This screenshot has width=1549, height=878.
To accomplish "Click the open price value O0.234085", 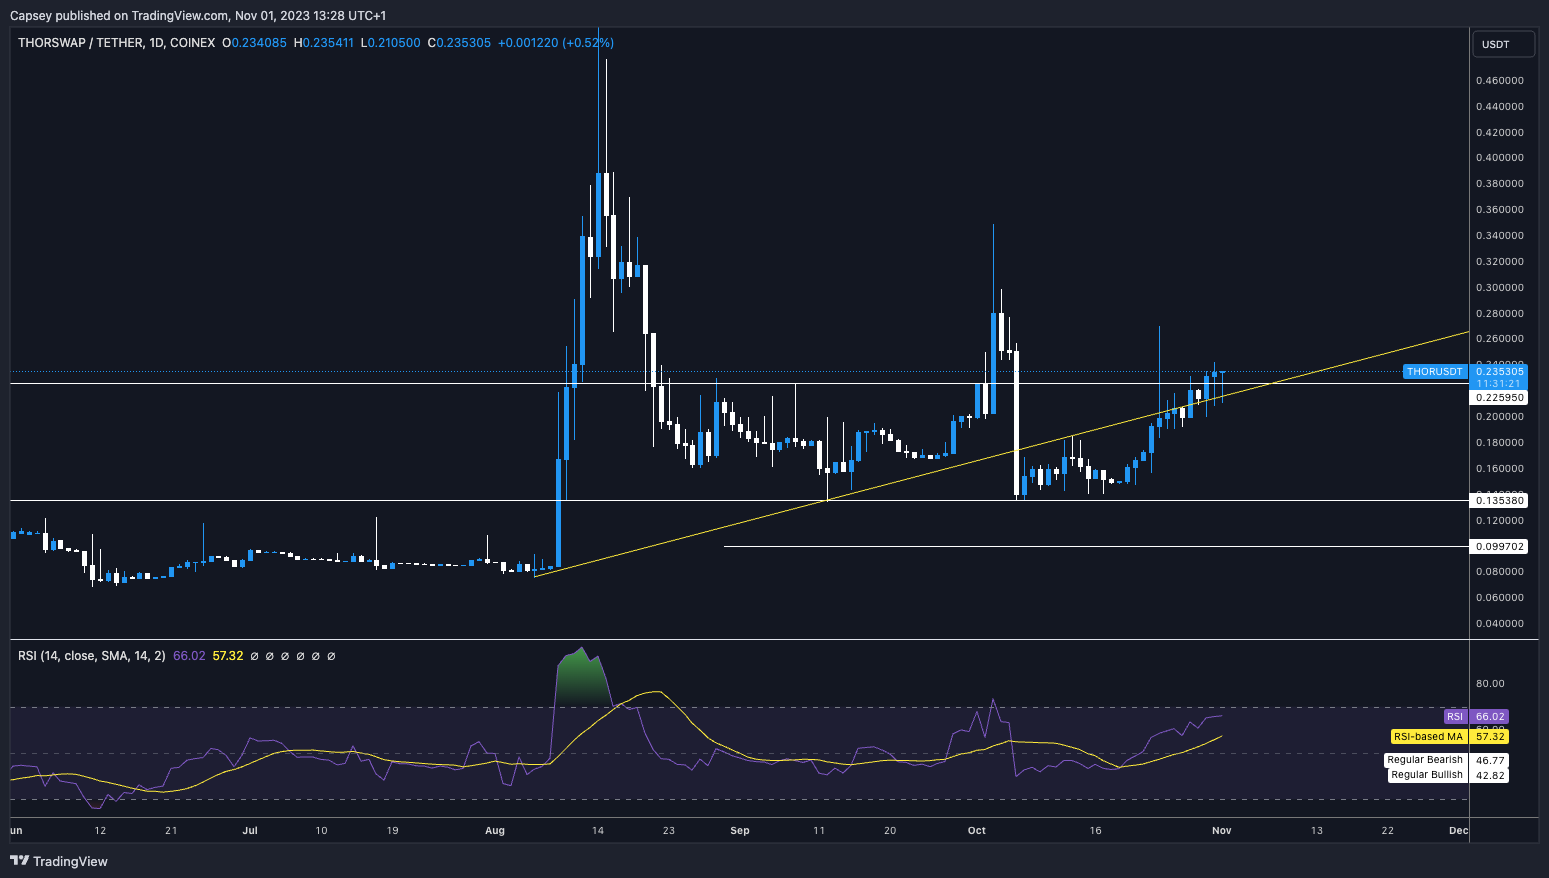I will point(255,43).
